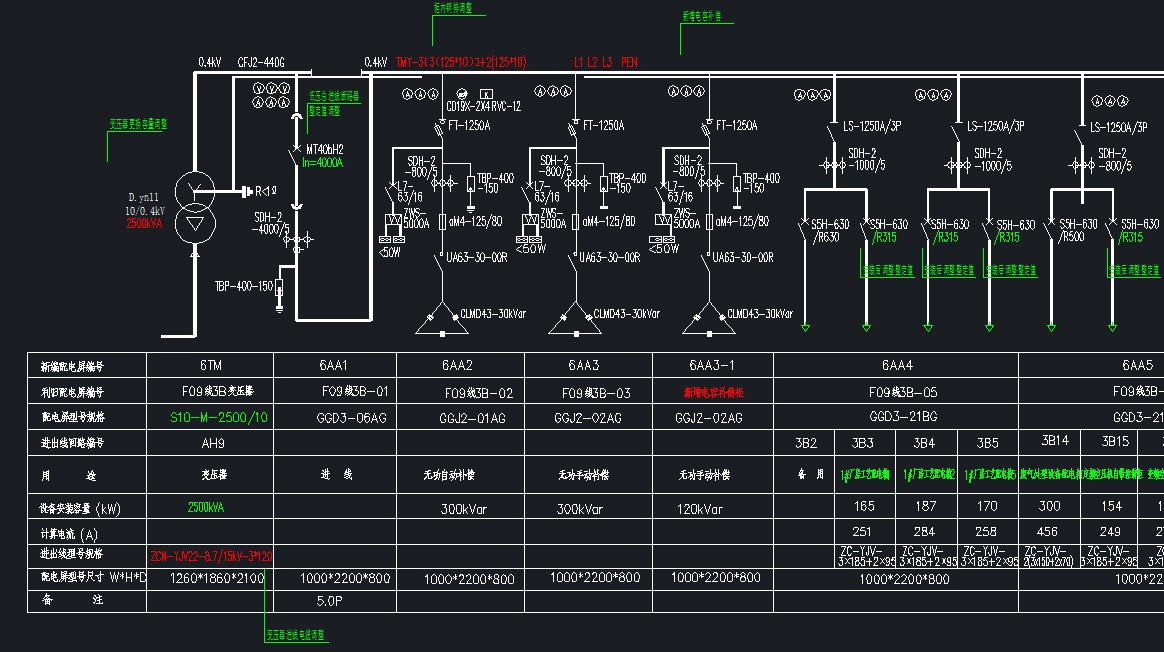Select the AH9 circuit number cell
The image size is (1164, 652).
(x=211, y=443)
